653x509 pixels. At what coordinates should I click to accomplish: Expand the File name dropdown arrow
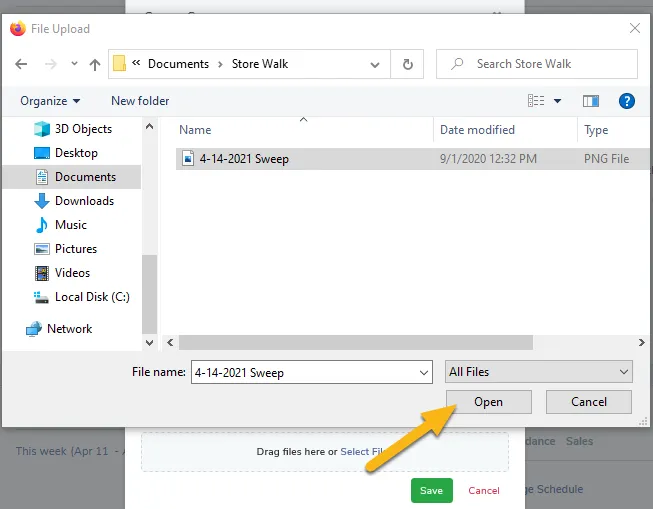point(424,372)
